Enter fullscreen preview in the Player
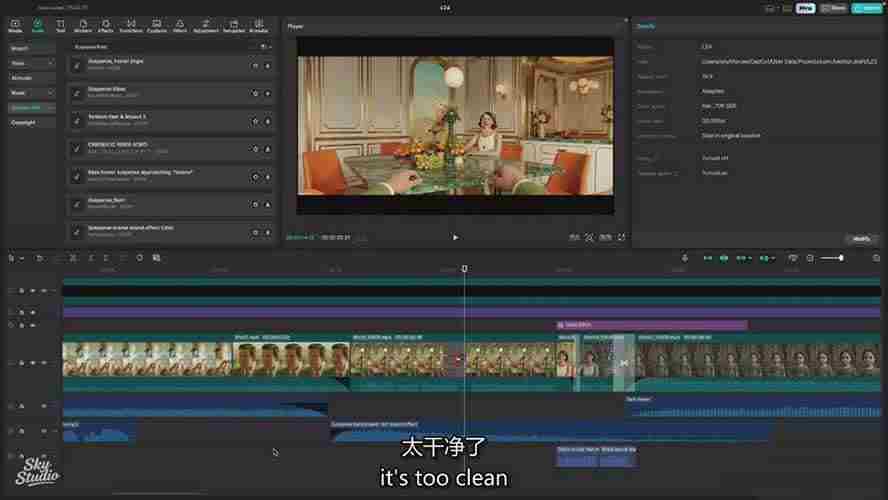Image resolution: width=888 pixels, height=500 pixels. [621, 238]
